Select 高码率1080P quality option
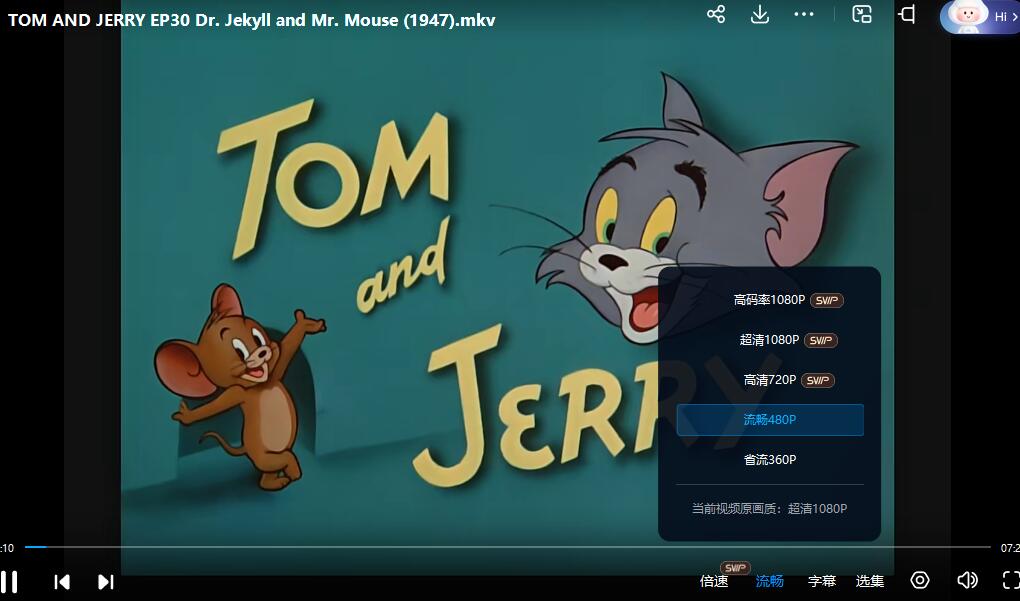This screenshot has height=601, width=1020. coord(770,300)
